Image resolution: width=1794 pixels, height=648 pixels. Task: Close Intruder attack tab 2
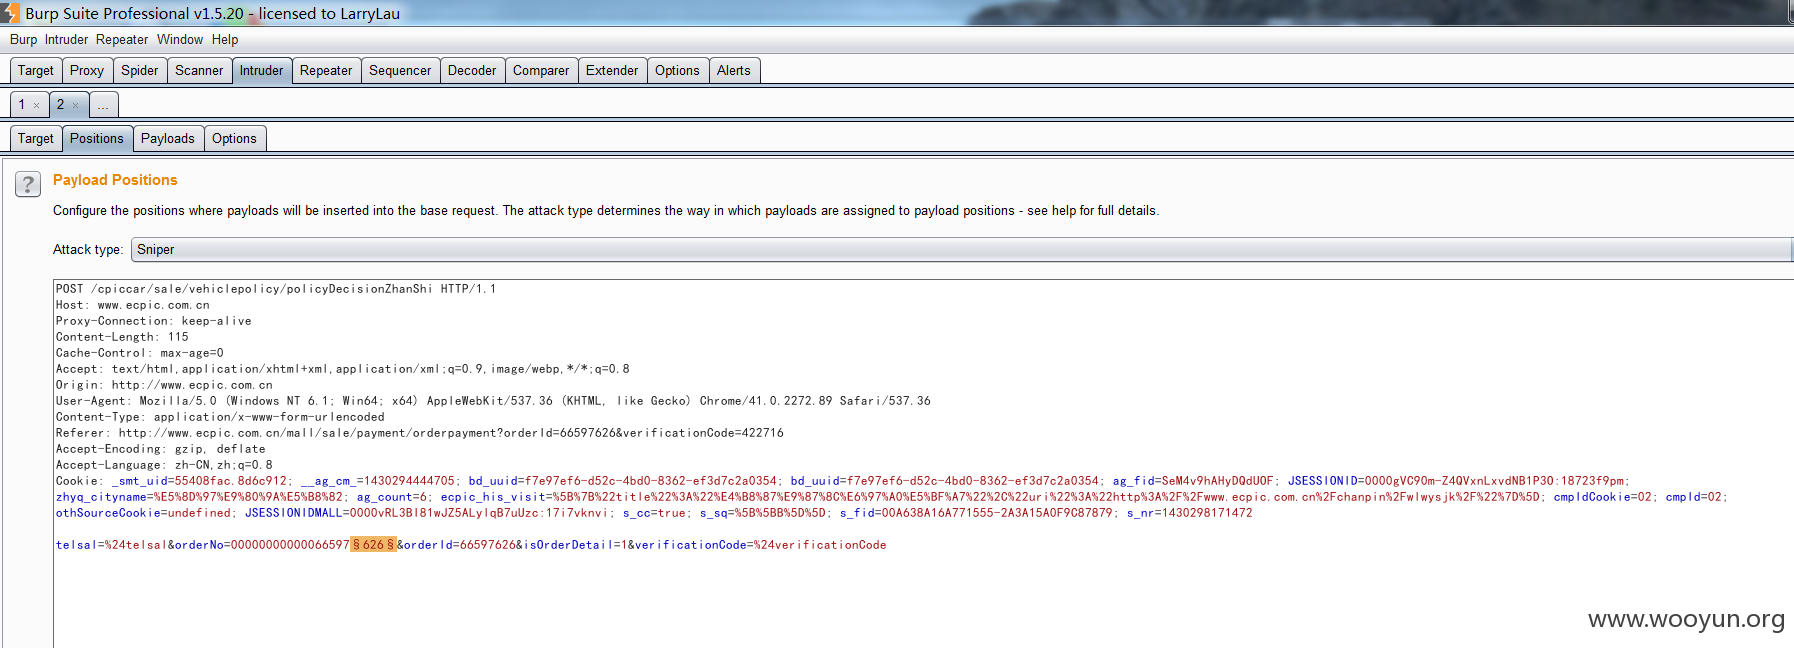(x=75, y=105)
